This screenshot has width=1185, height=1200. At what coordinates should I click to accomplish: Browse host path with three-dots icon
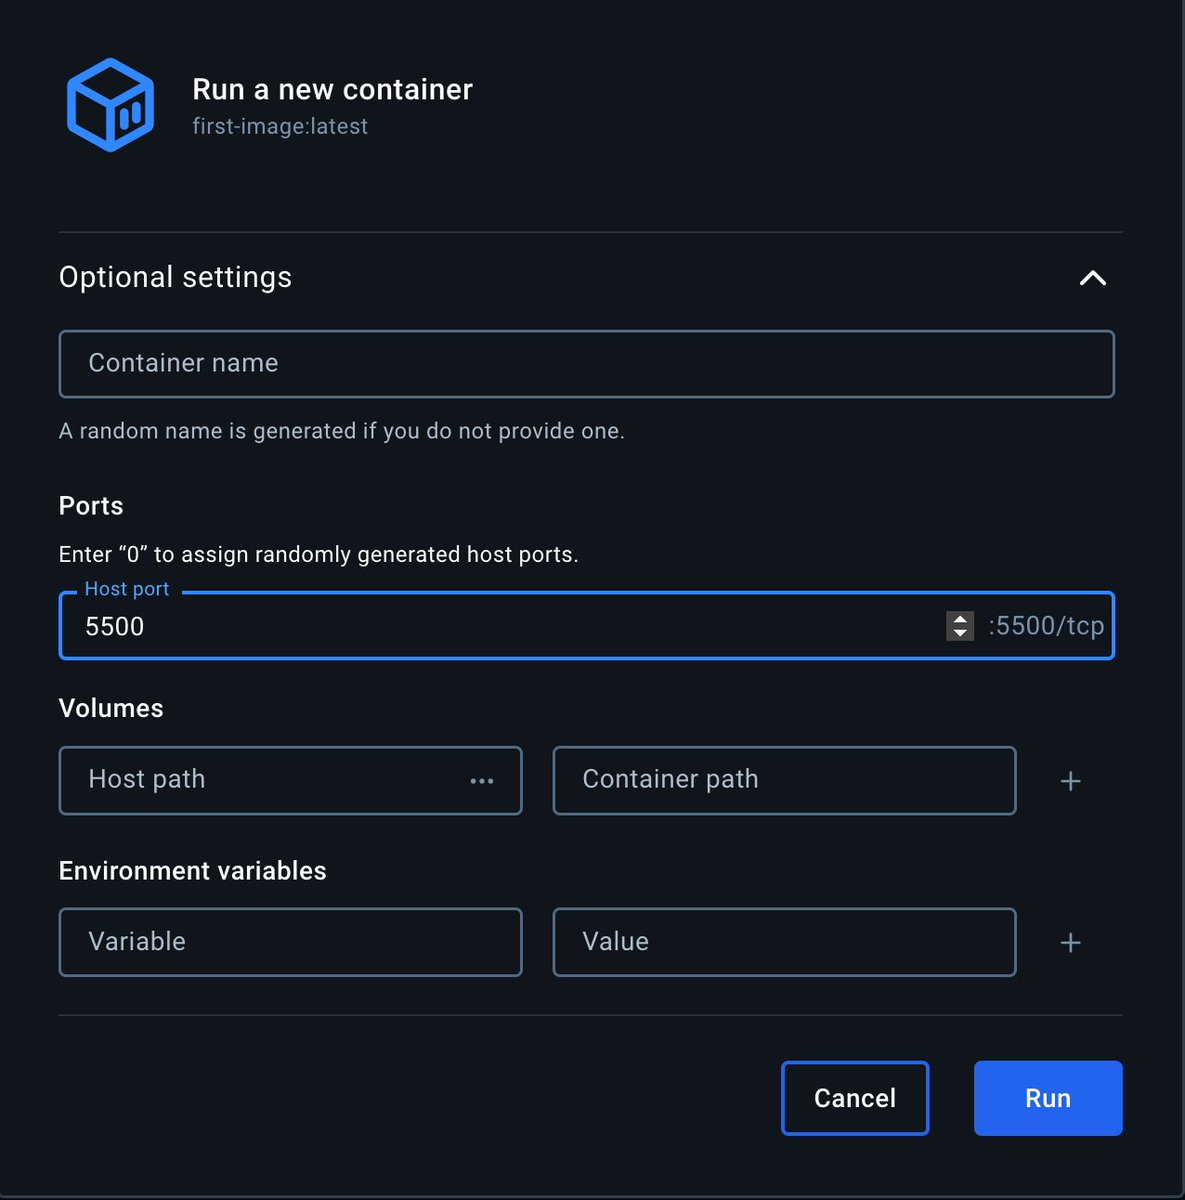point(482,781)
